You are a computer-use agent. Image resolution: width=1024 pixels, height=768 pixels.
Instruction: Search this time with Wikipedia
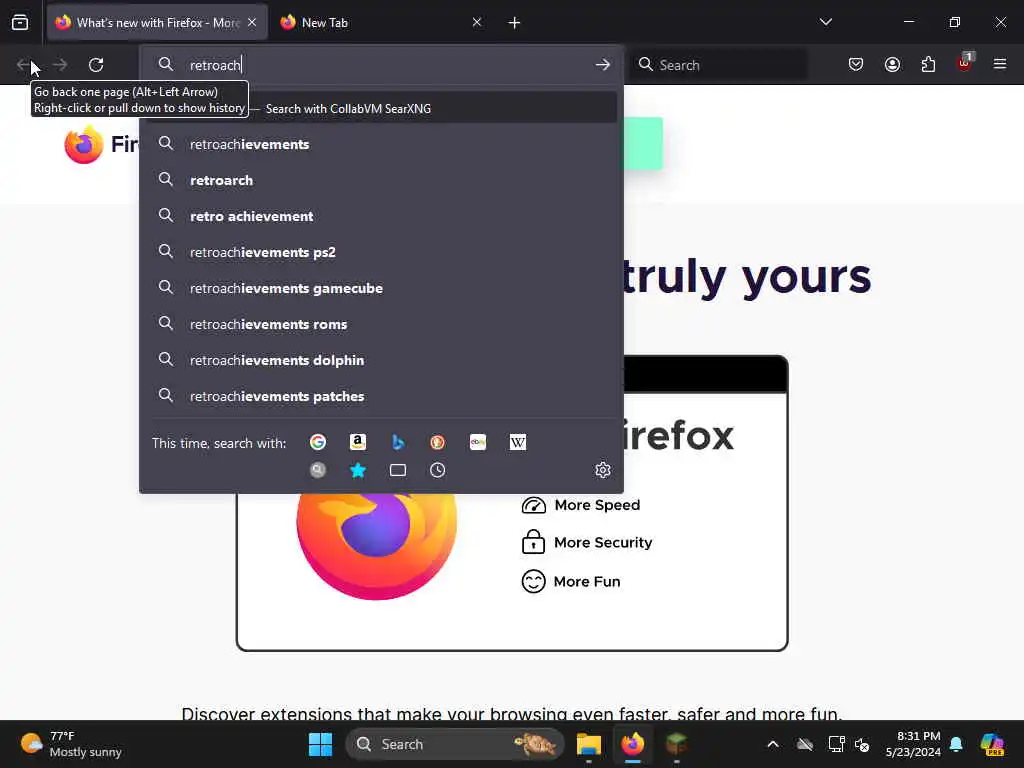coord(518,442)
